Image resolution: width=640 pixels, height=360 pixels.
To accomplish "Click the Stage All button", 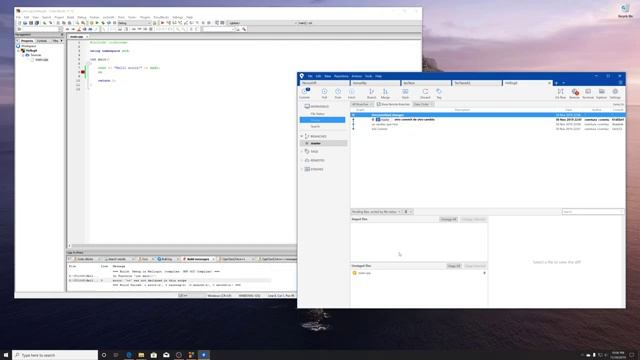I will point(453,266).
